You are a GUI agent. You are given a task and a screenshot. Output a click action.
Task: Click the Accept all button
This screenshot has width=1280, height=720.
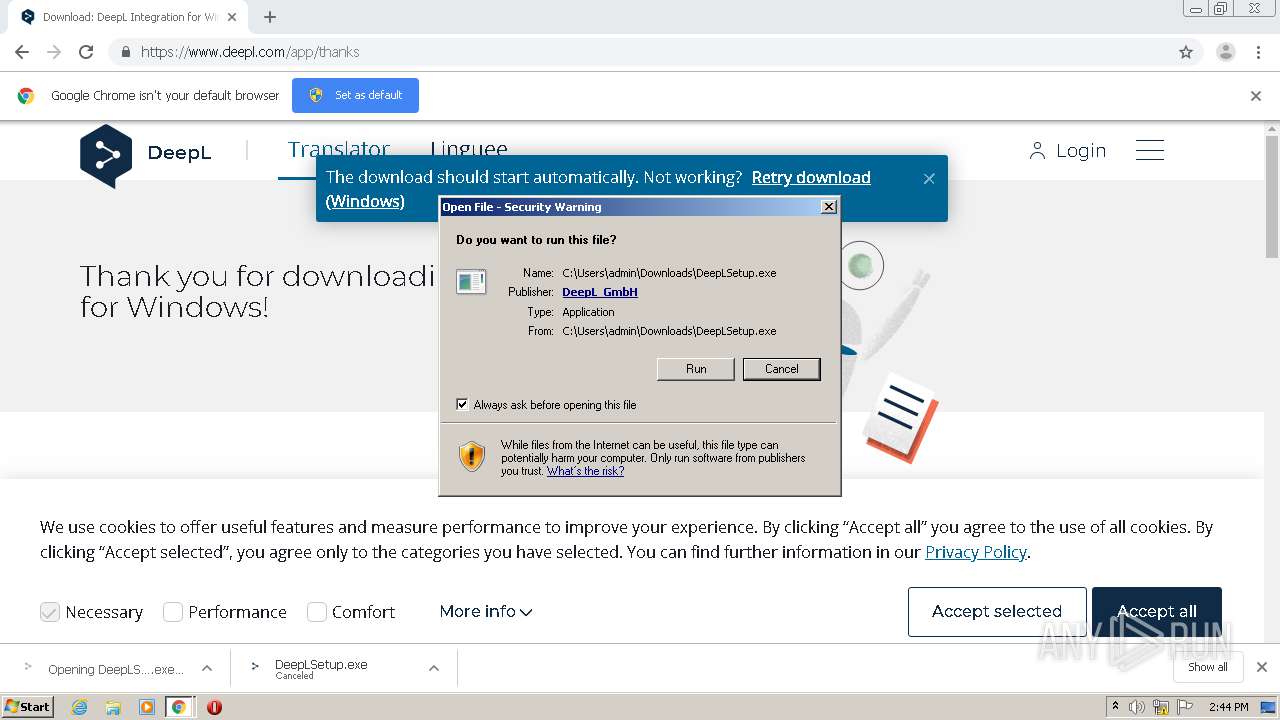click(1157, 611)
